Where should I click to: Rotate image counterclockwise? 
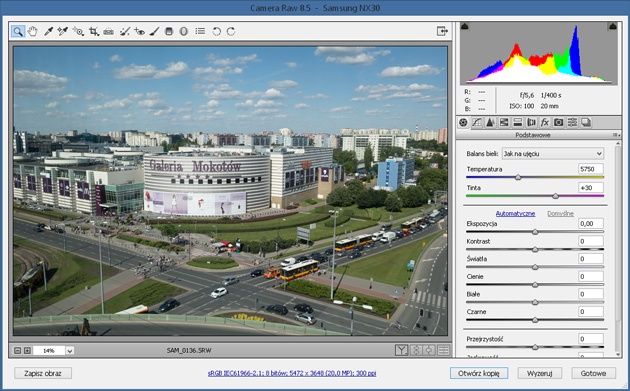[x=216, y=31]
